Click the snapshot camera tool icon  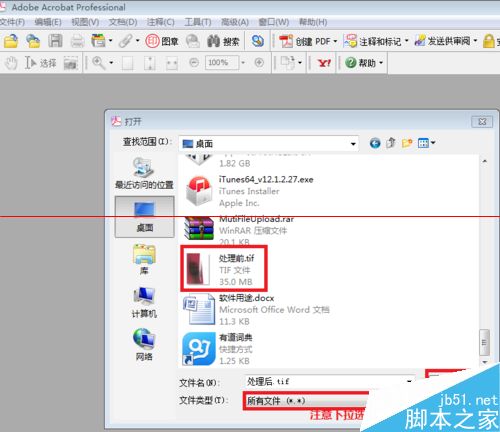(x=71, y=63)
